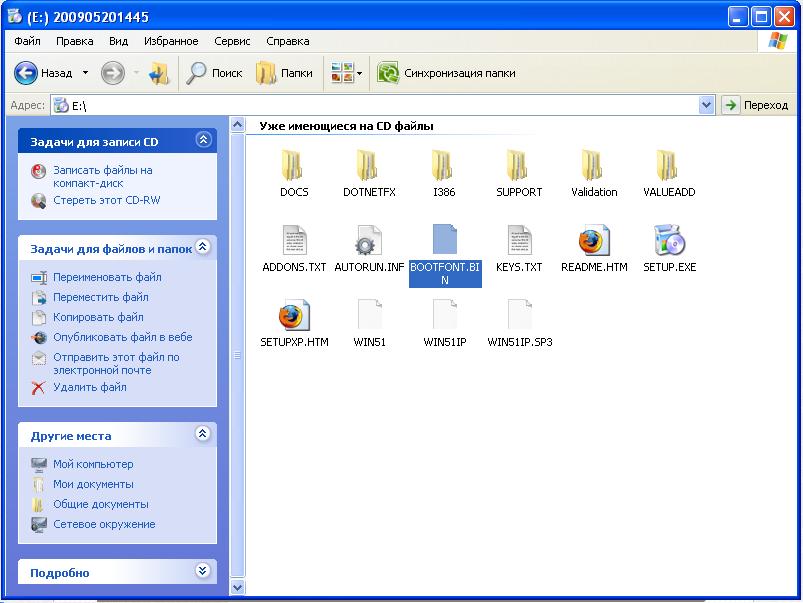Image resolution: width=803 pixels, height=603 pixels.
Task: Open Общие документы link
Action: click(x=101, y=504)
